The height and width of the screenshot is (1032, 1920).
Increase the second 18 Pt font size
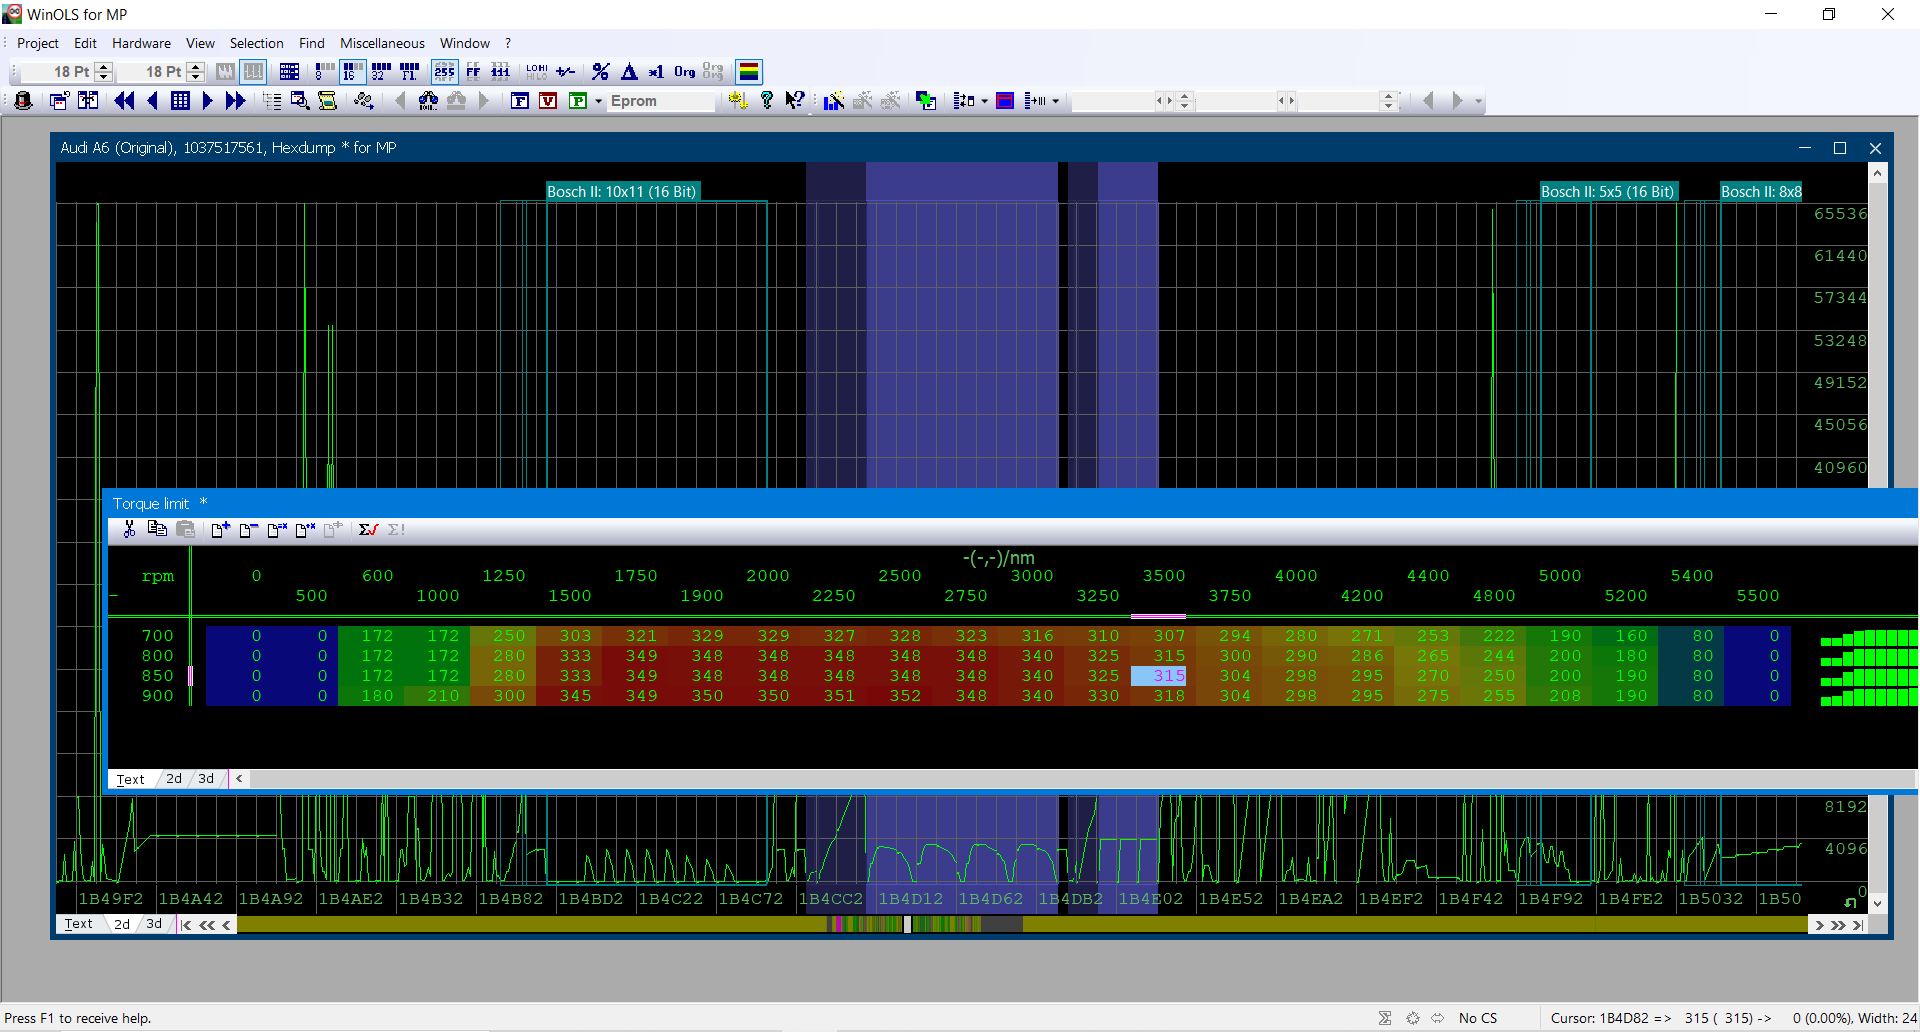pyautogui.click(x=196, y=67)
